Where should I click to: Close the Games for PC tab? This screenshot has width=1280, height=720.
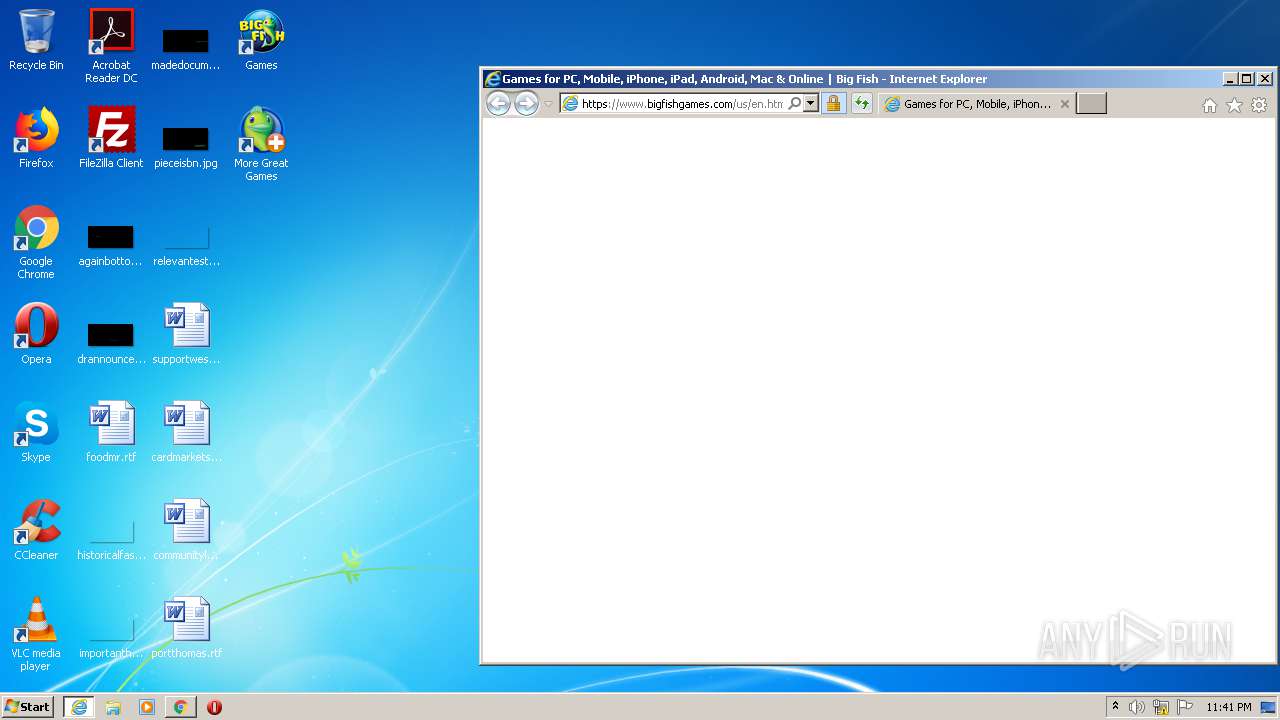(x=1064, y=104)
